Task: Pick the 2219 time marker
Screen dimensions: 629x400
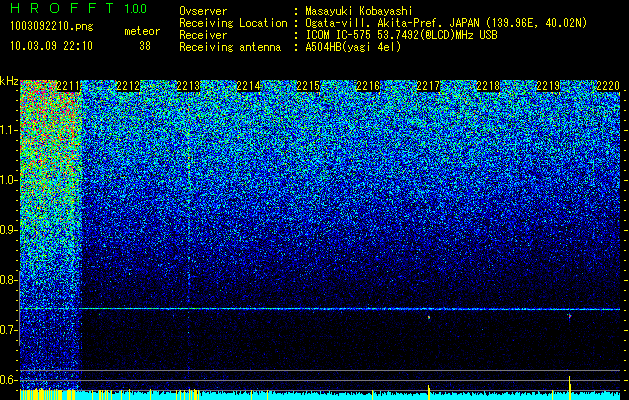Action: pyautogui.click(x=548, y=86)
